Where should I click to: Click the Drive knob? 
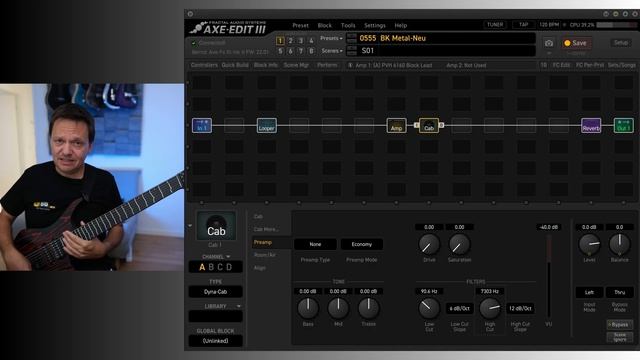pos(429,244)
